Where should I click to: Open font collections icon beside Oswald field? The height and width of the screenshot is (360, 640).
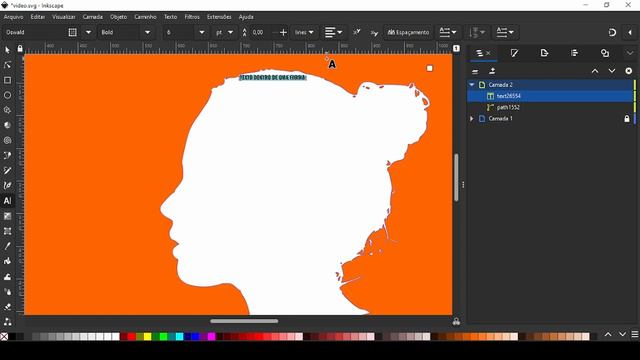pos(72,32)
